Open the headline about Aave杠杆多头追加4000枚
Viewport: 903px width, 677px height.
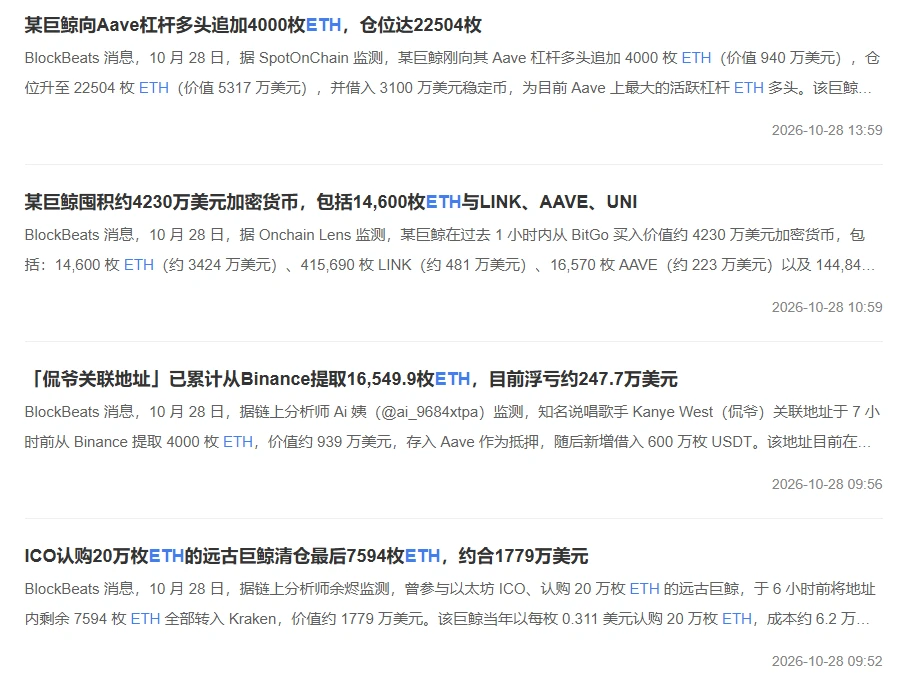point(253,25)
